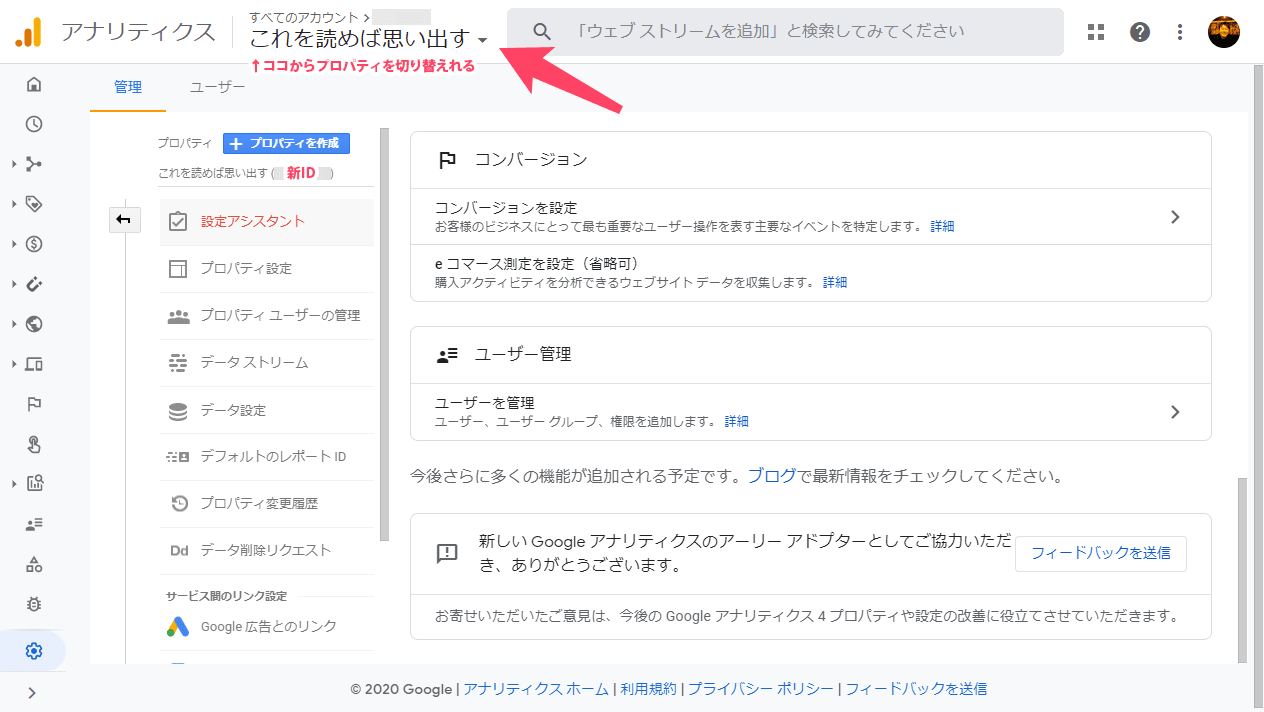This screenshot has height=712, width=1264.
Task: Select プロパティ設定 in property menu
Action: click(266, 268)
